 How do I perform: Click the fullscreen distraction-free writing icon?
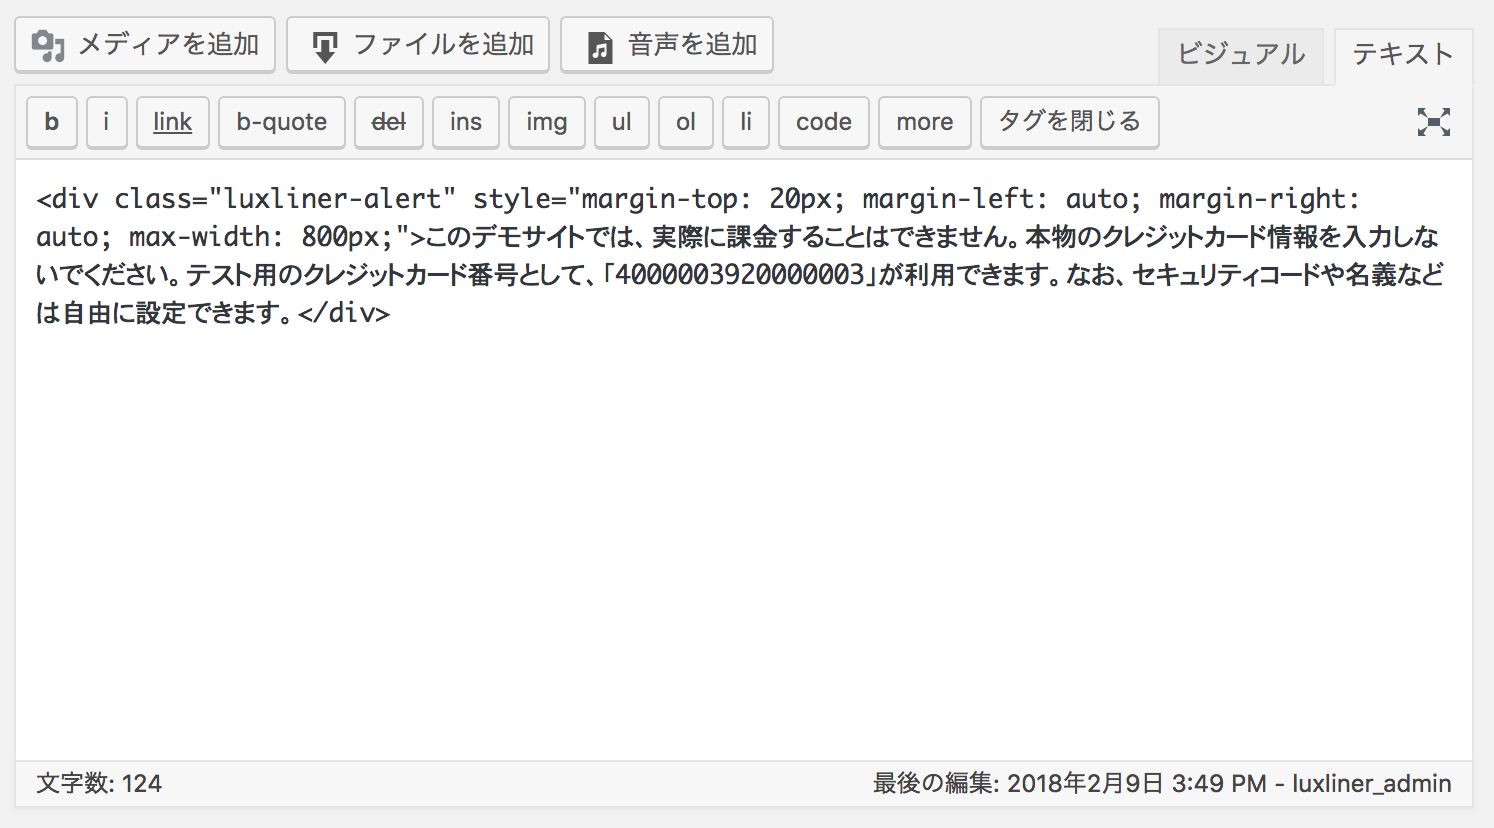tap(1433, 122)
